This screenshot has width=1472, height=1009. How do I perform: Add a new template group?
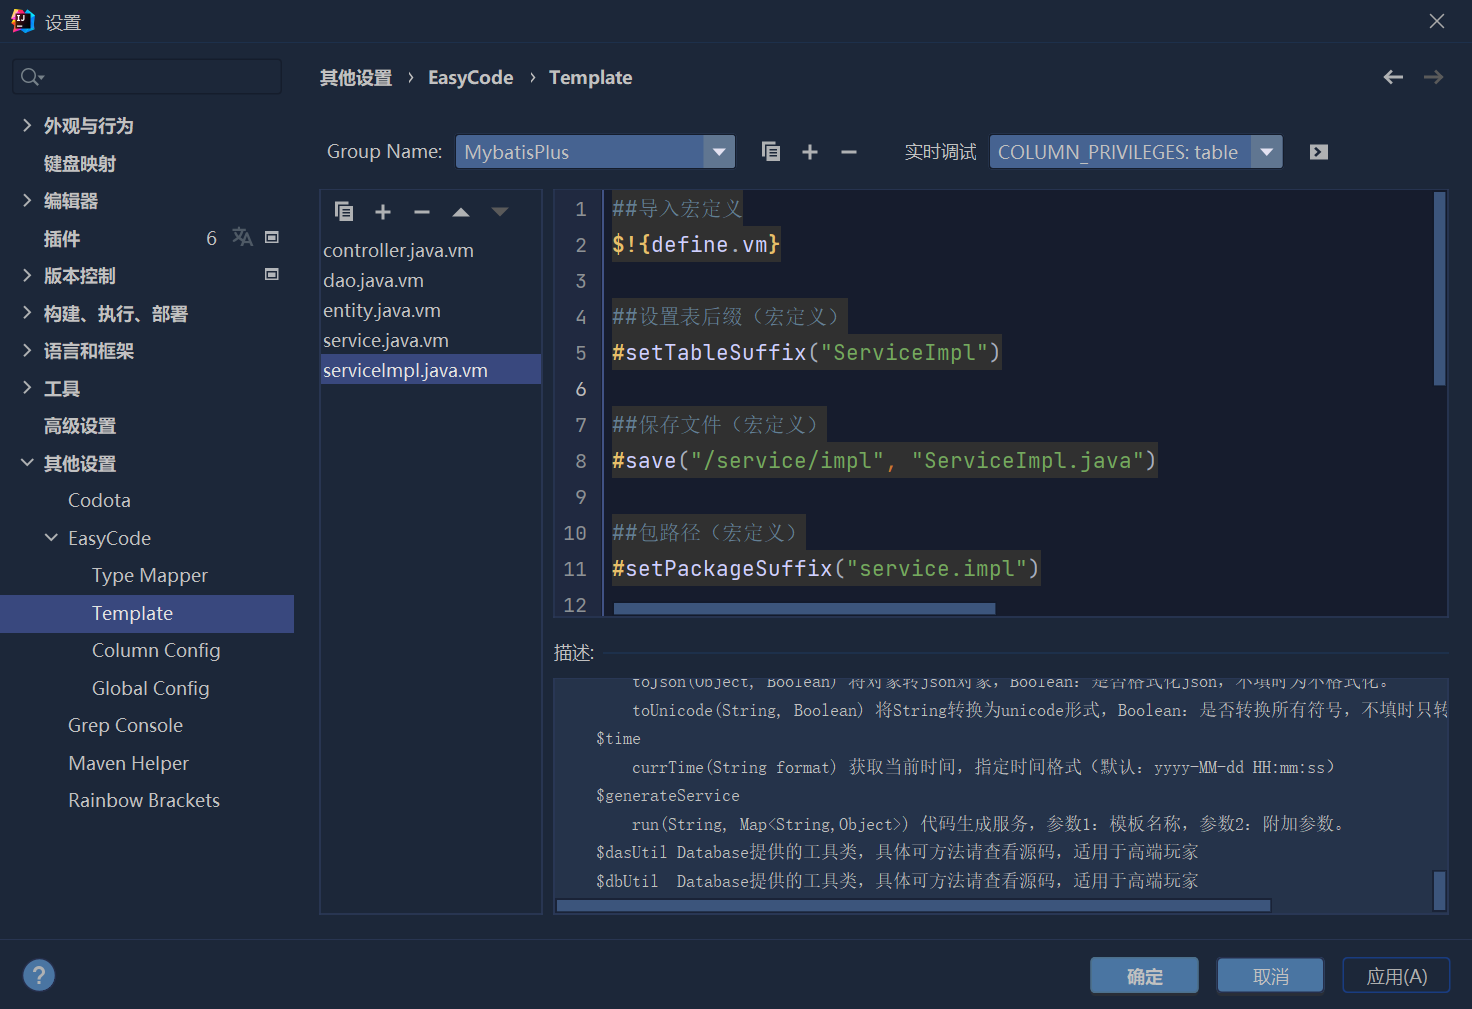810,152
